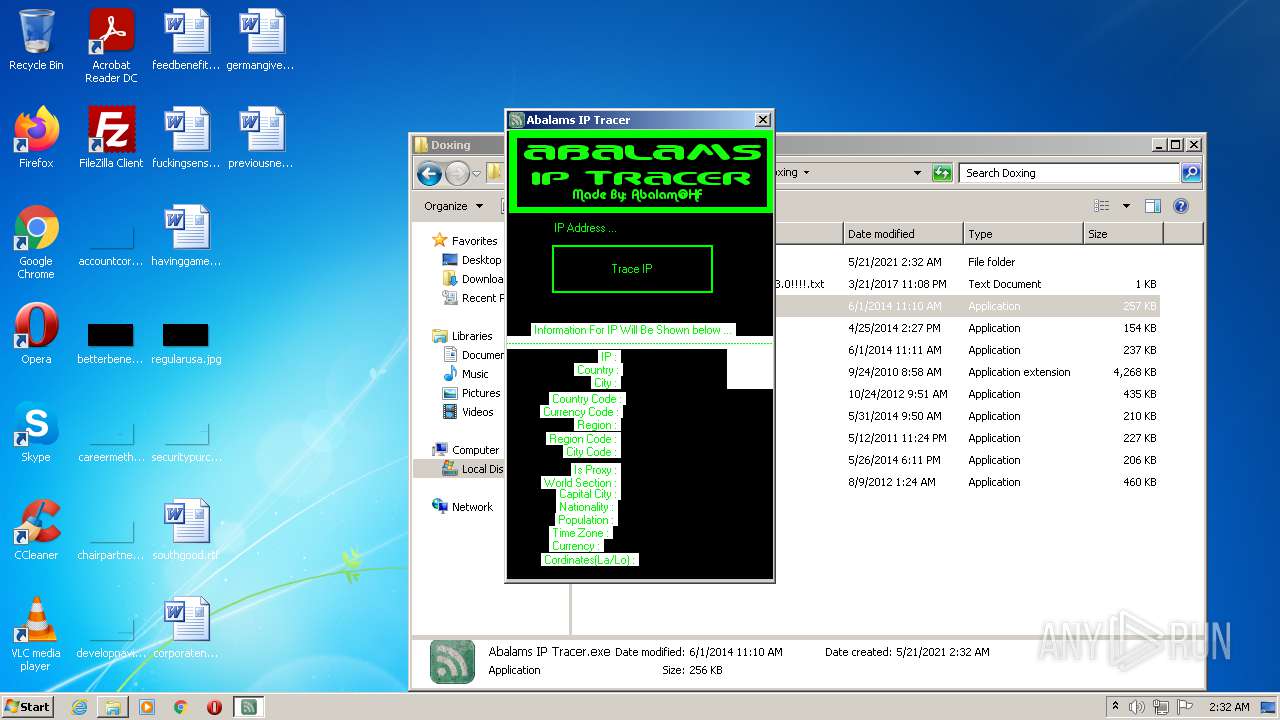The image size is (1280, 720).
Task: Show hidden system tray icons
Action: [x=1116, y=707]
